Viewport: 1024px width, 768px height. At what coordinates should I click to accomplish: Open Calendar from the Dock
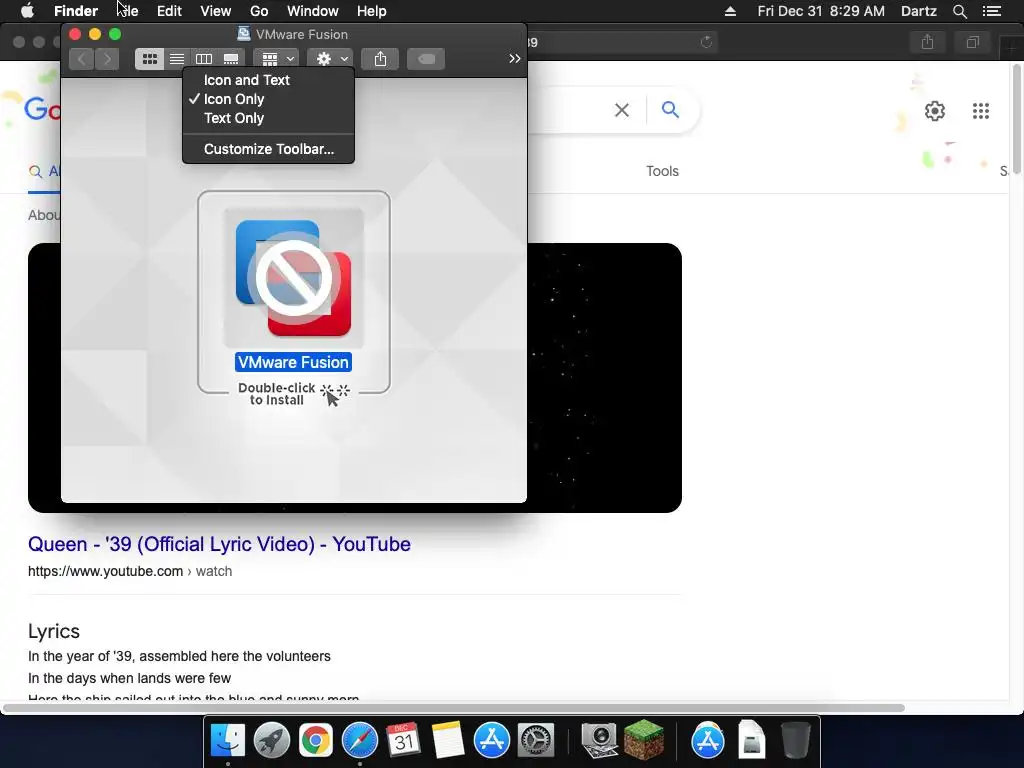[x=404, y=741]
